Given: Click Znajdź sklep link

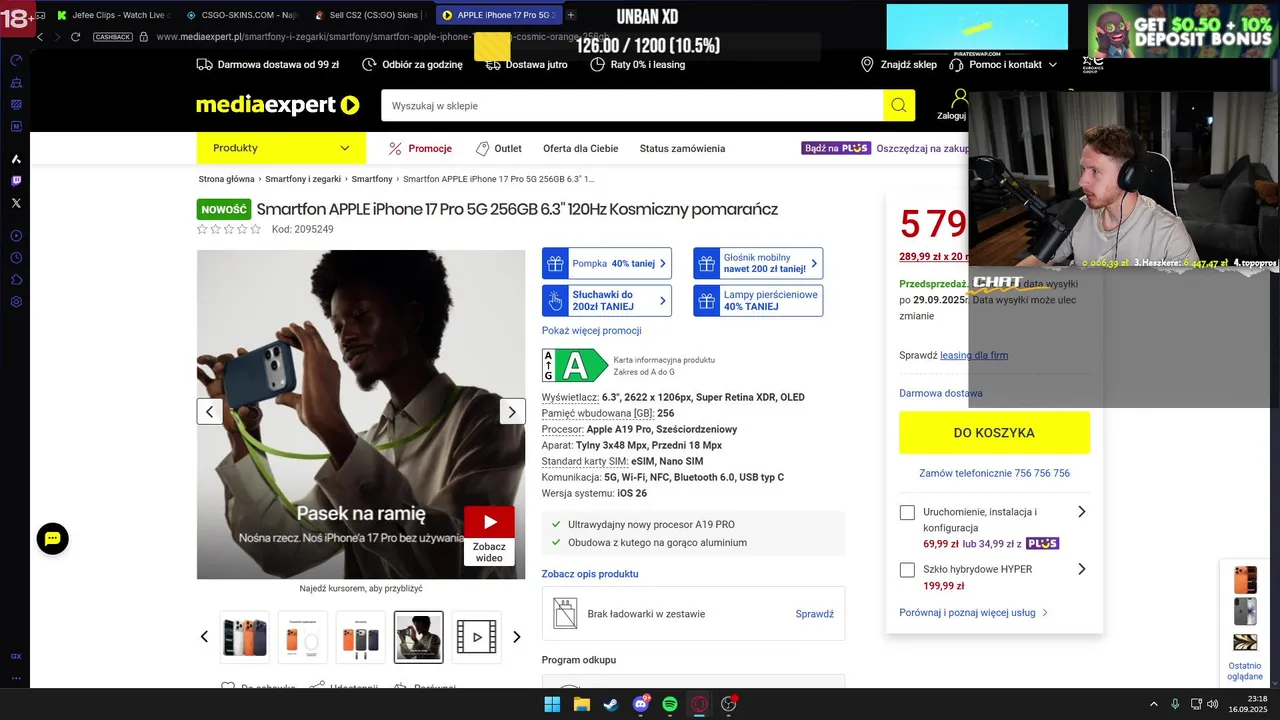Looking at the screenshot, I should click(x=898, y=64).
